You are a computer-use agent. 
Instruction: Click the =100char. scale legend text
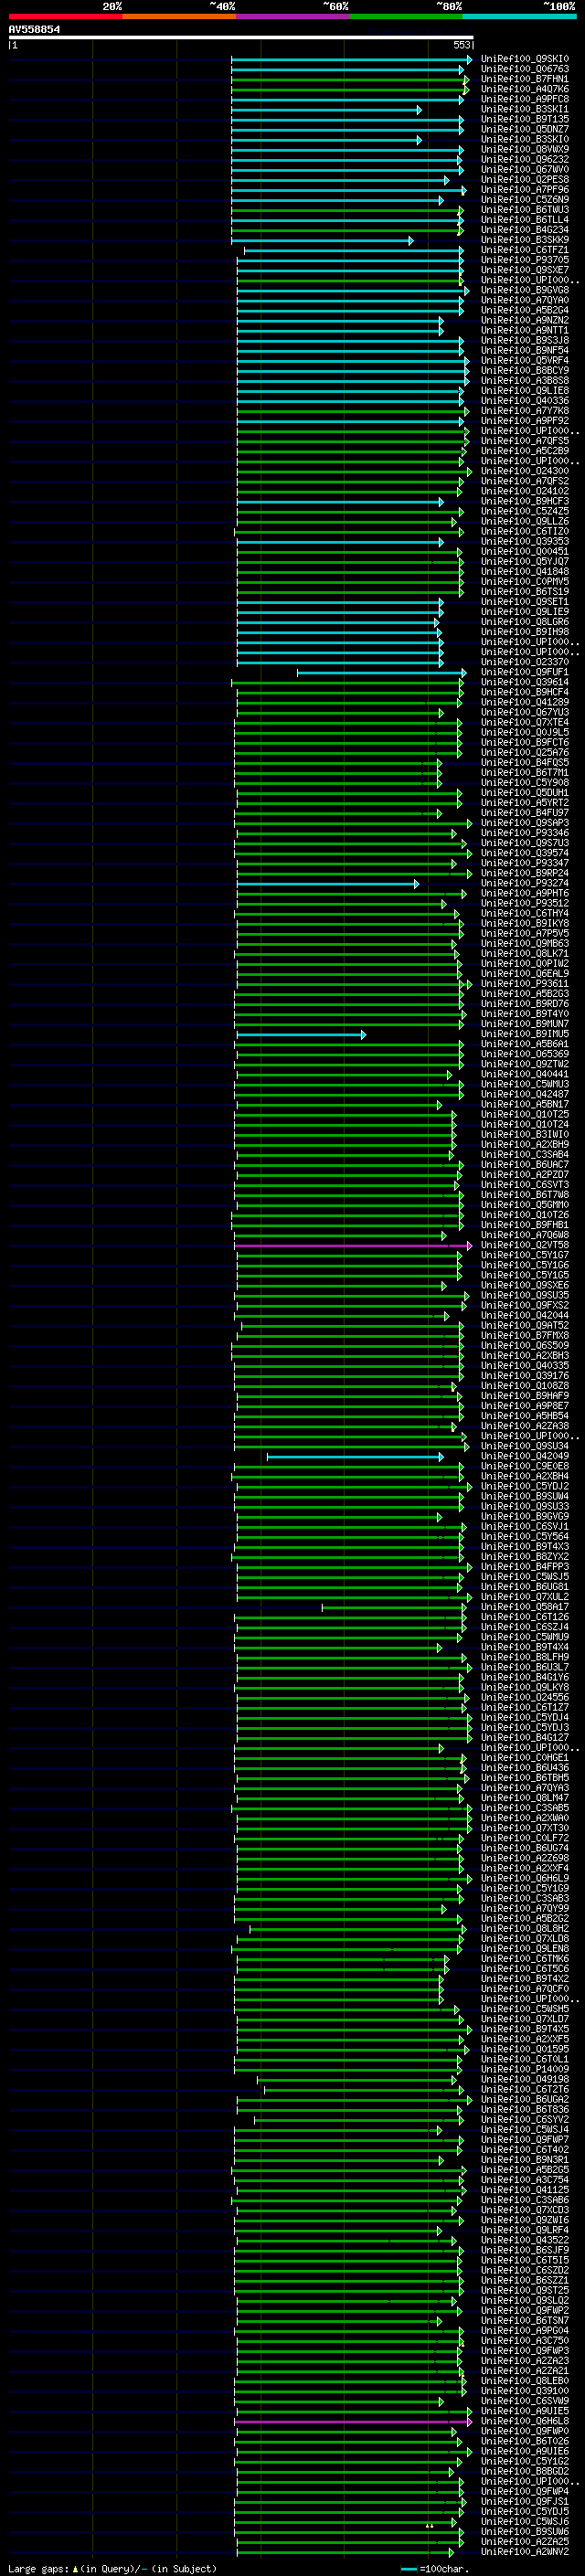click(444, 2569)
